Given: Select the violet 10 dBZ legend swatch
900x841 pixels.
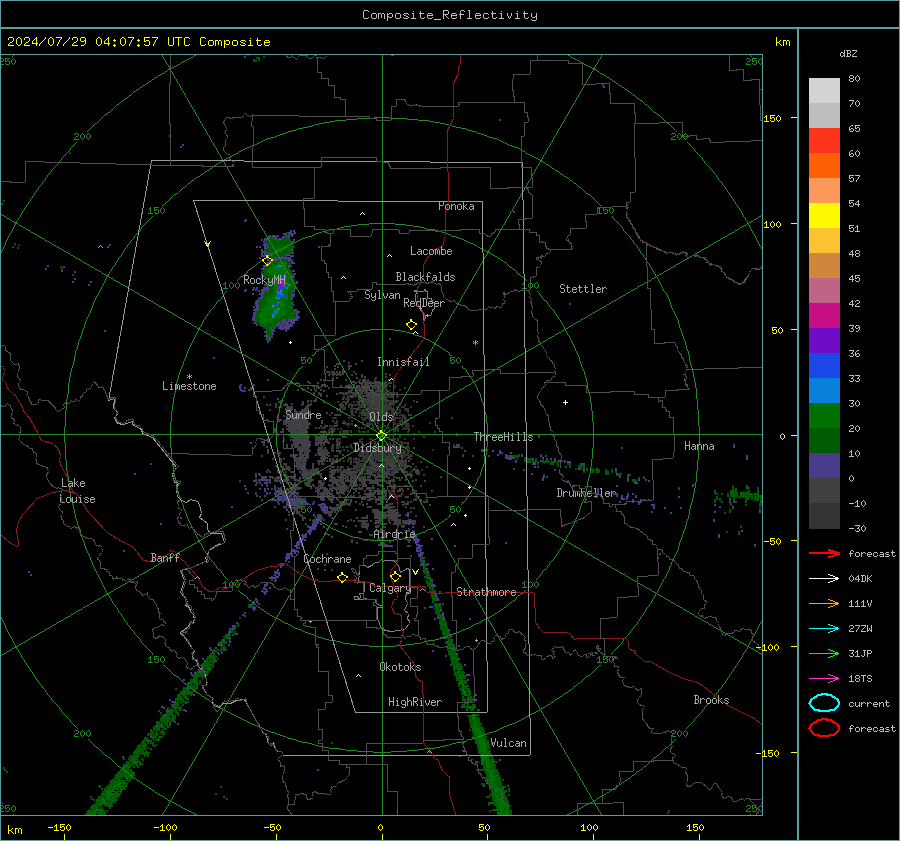Looking at the screenshot, I should tap(824, 466).
